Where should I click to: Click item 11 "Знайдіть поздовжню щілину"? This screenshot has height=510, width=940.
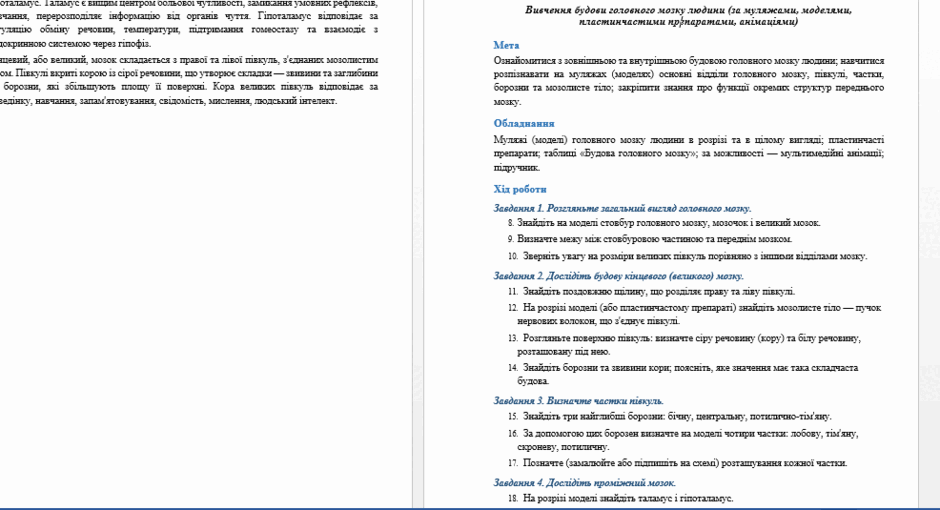point(651,291)
